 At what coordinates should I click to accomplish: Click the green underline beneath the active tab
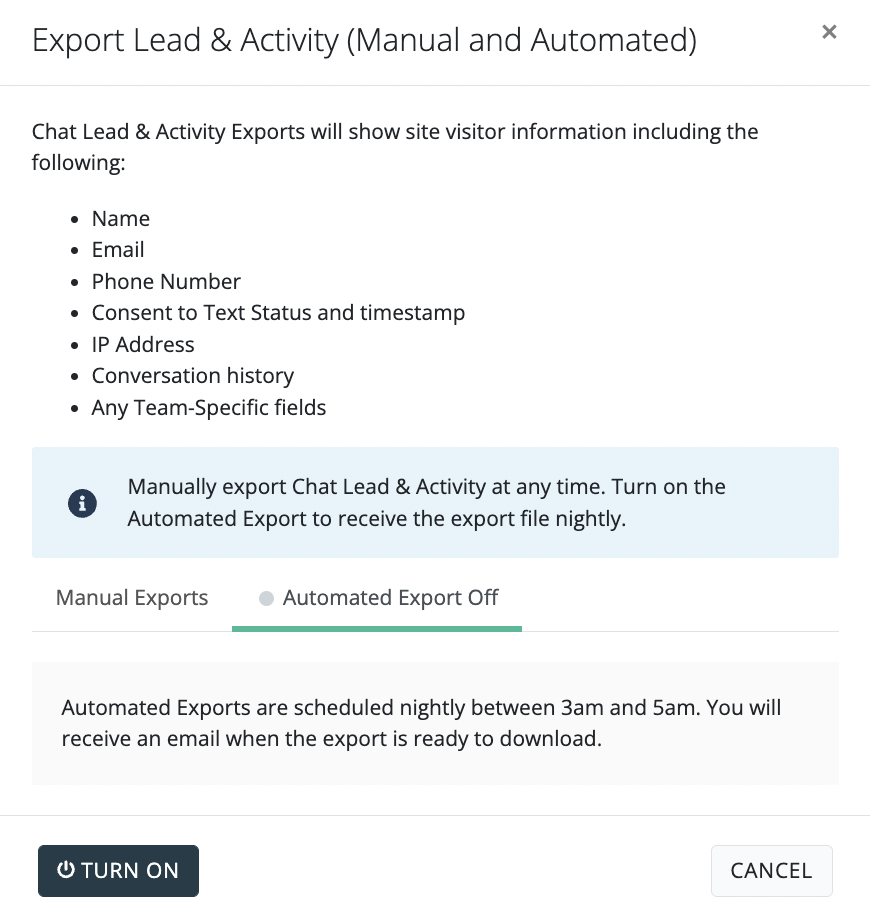click(377, 628)
